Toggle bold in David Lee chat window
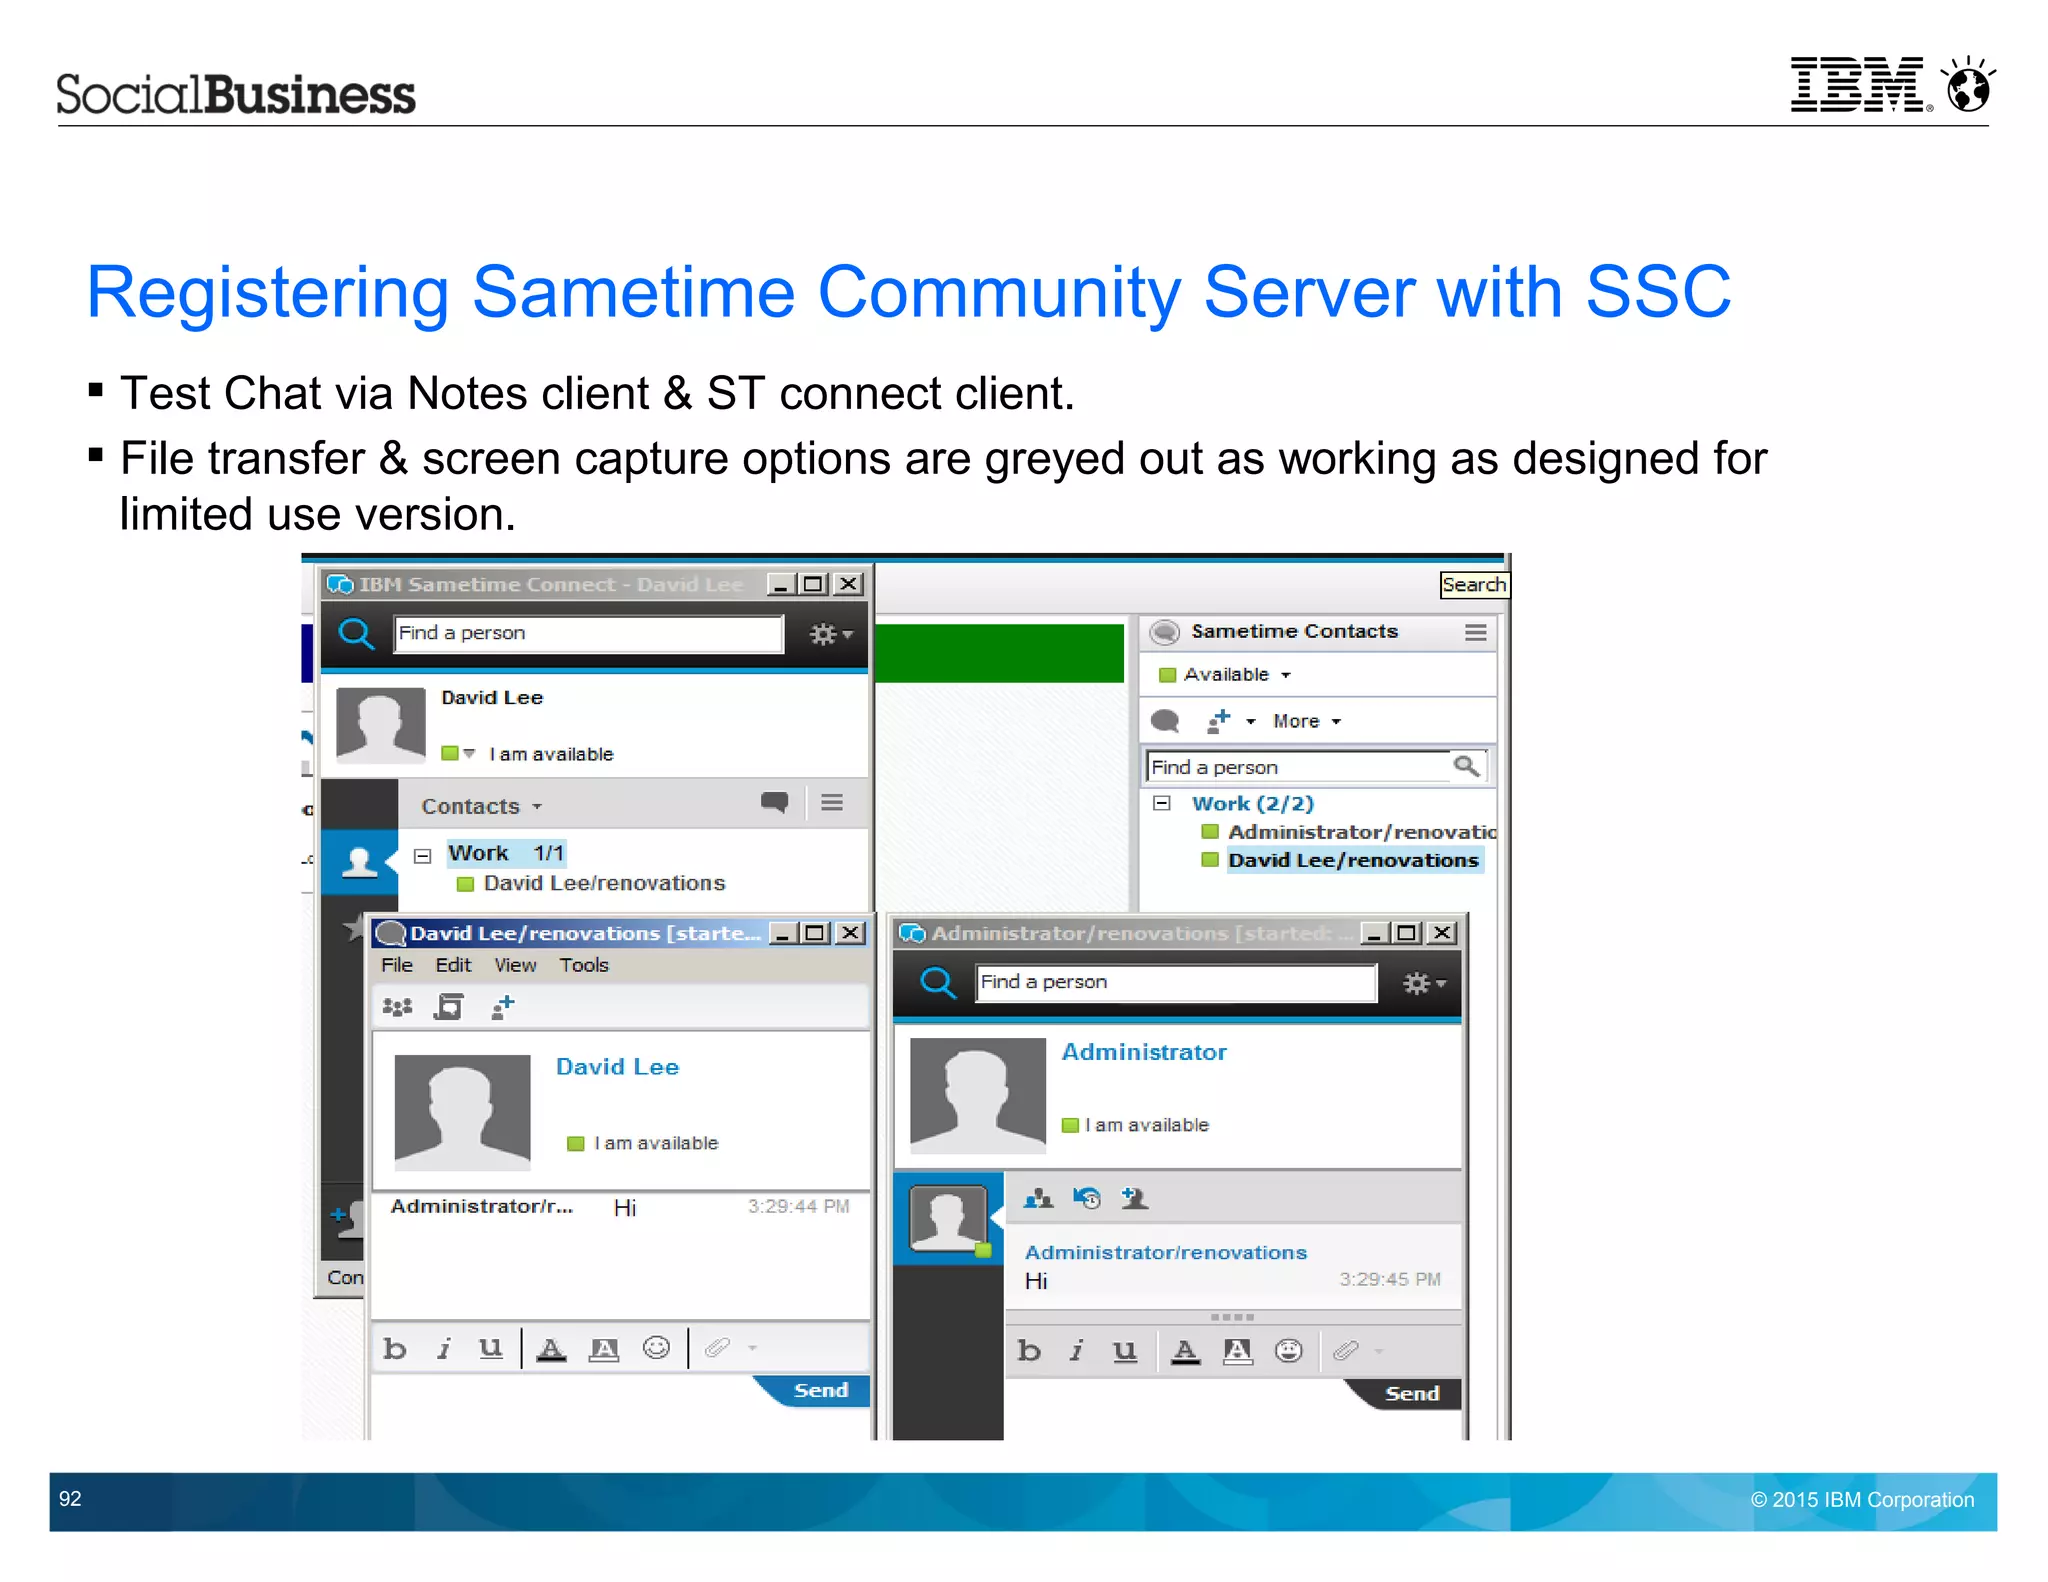This screenshot has height=1582, width=2048. click(x=395, y=1350)
